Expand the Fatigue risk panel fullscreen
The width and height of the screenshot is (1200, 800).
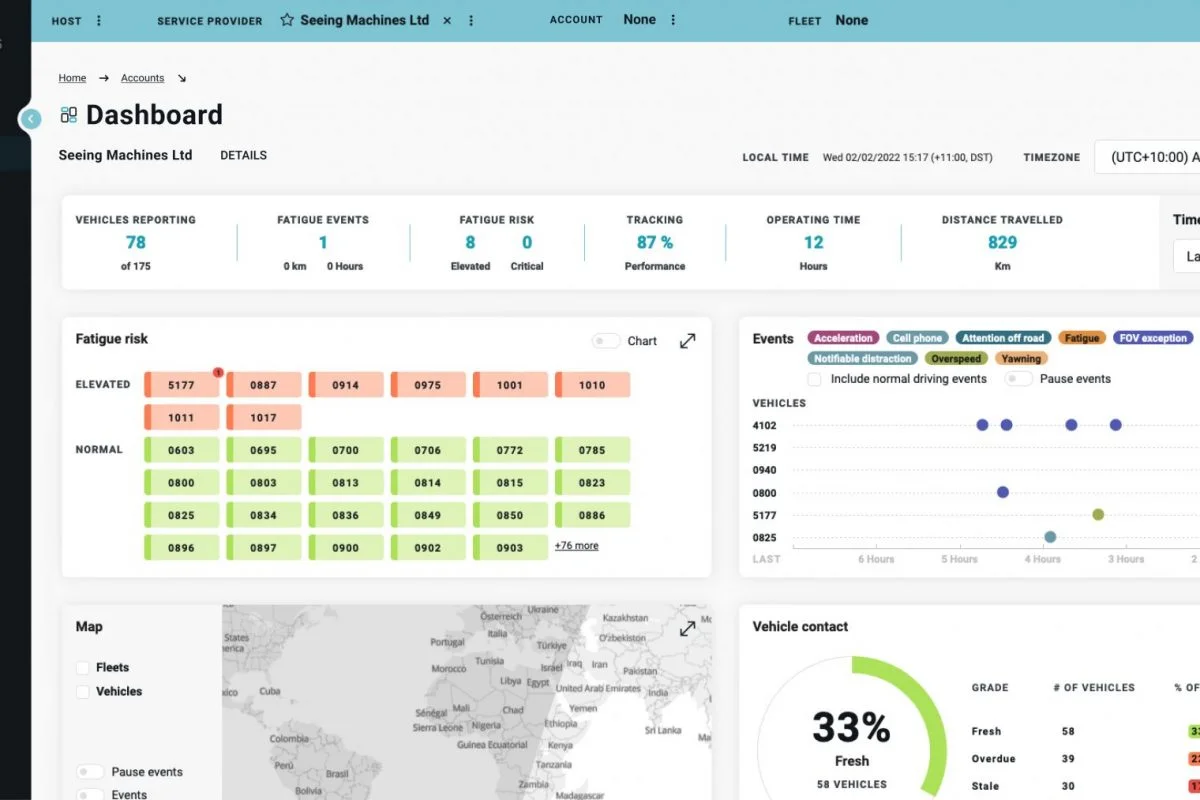click(688, 341)
